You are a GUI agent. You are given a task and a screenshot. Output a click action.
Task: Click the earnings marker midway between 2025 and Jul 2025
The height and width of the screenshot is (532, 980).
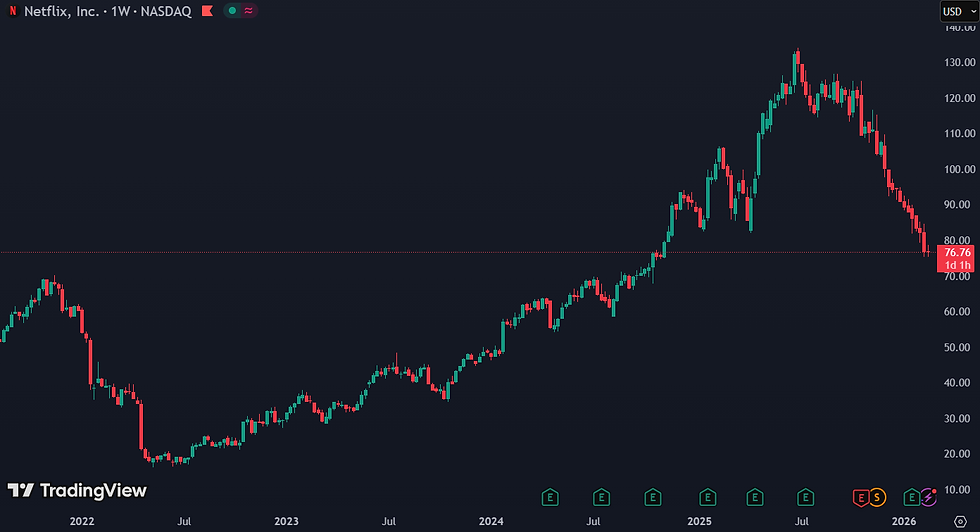tap(755, 498)
